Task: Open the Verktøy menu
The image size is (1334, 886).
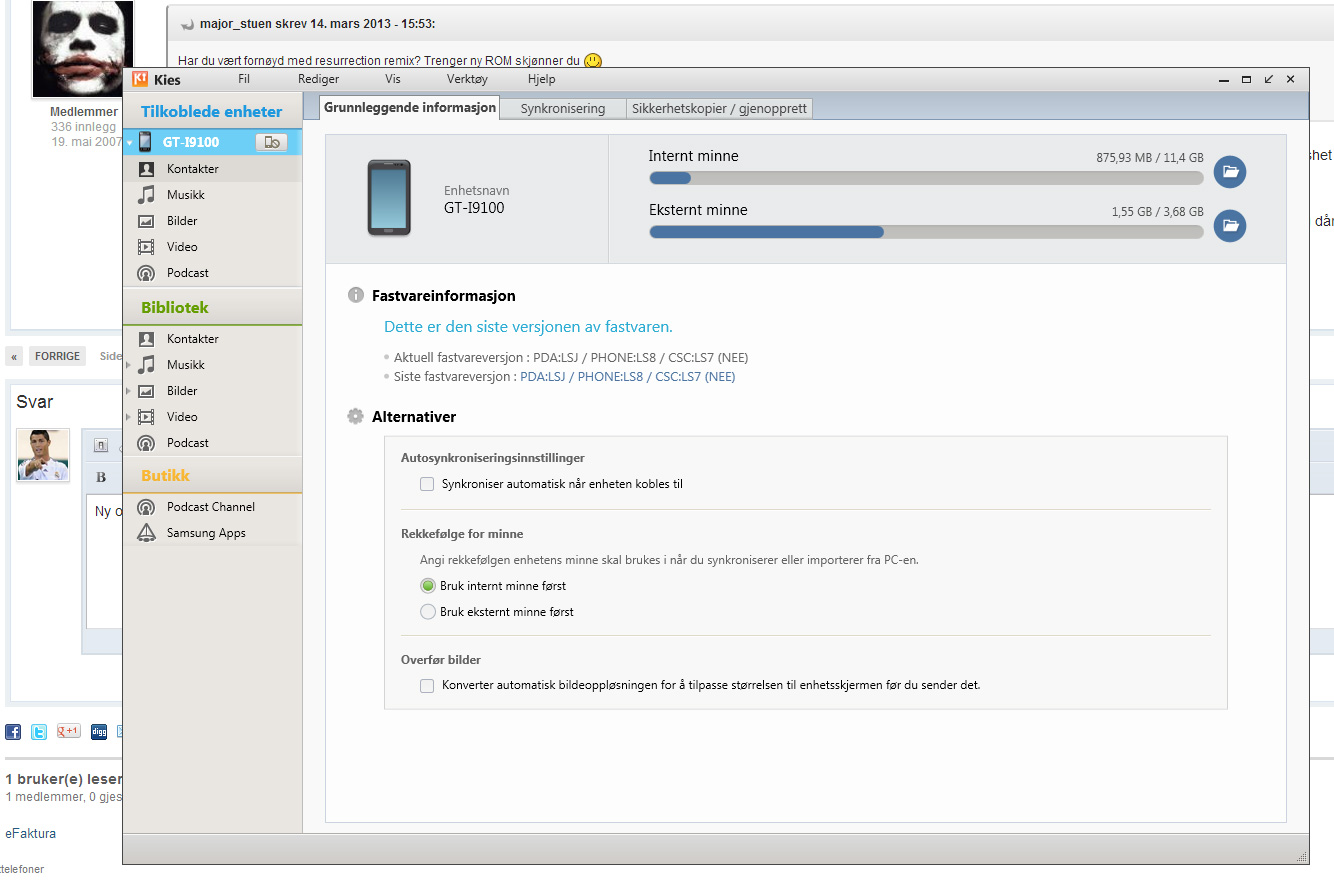Action: point(468,79)
